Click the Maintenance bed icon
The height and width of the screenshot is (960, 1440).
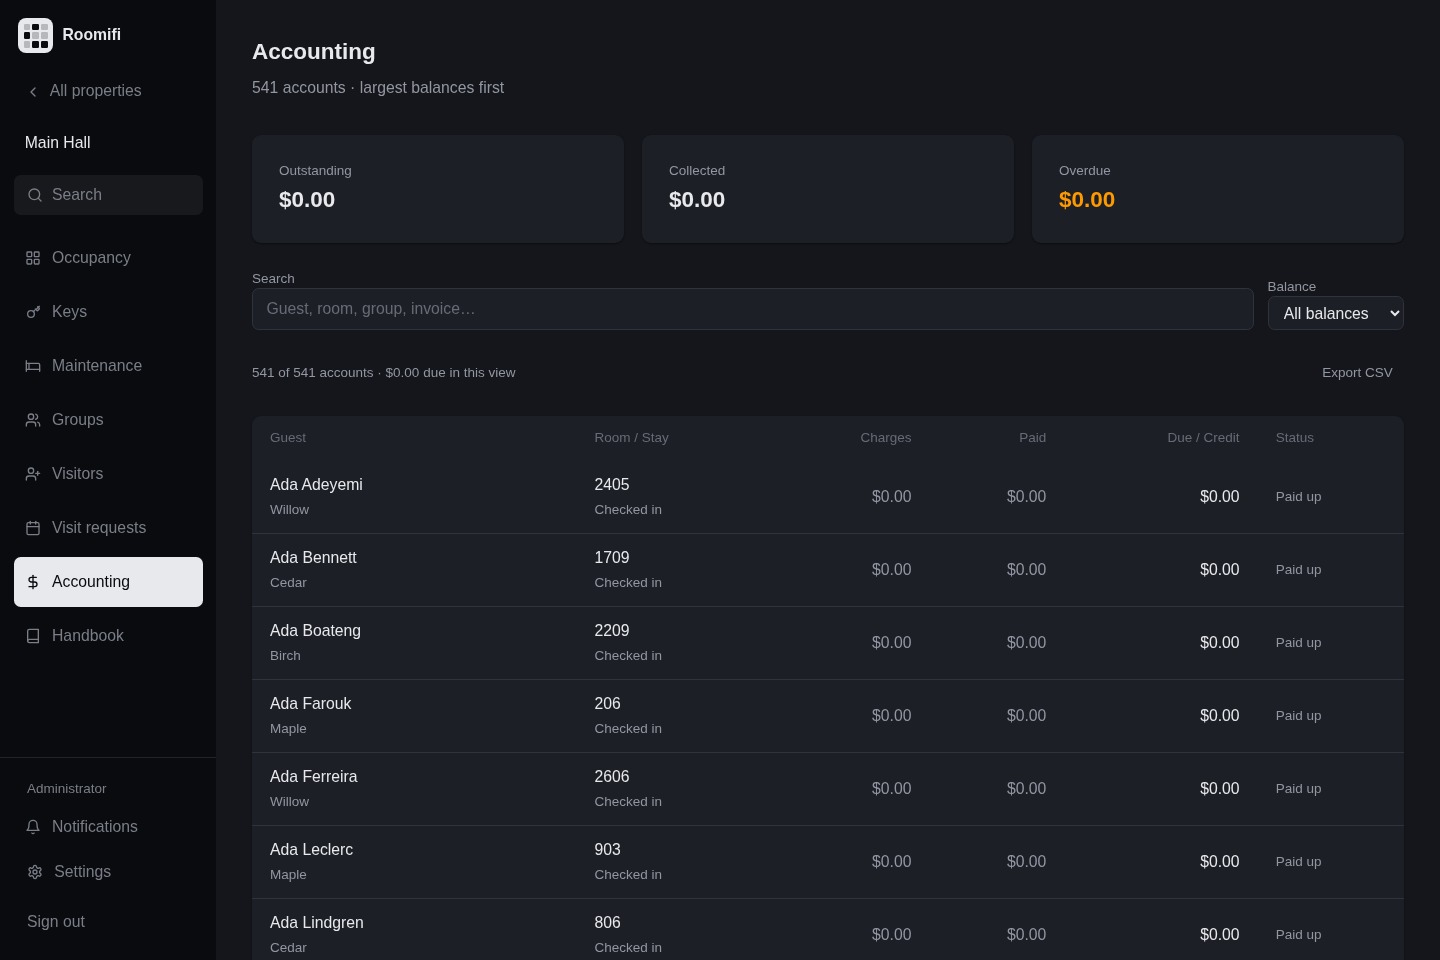[33, 366]
